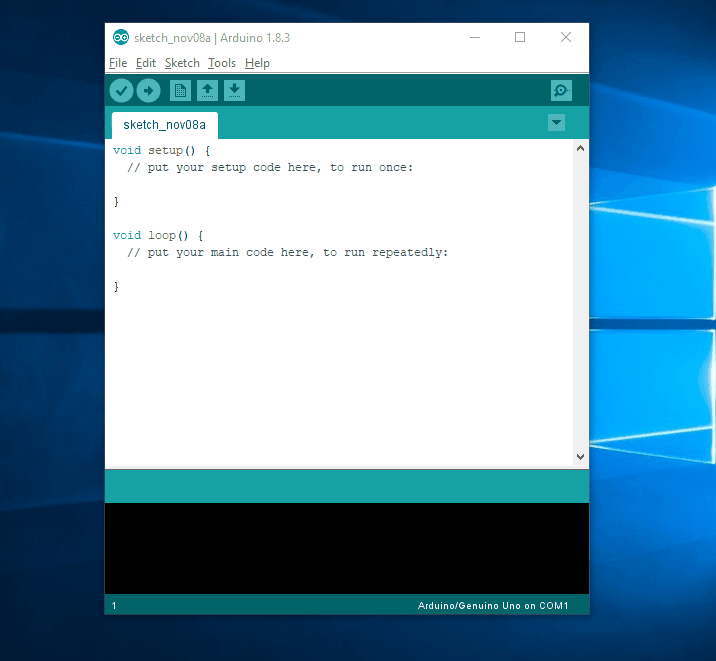Click the editor scrollbar up arrow
Screen dimensions: 716x661
(x=581, y=149)
